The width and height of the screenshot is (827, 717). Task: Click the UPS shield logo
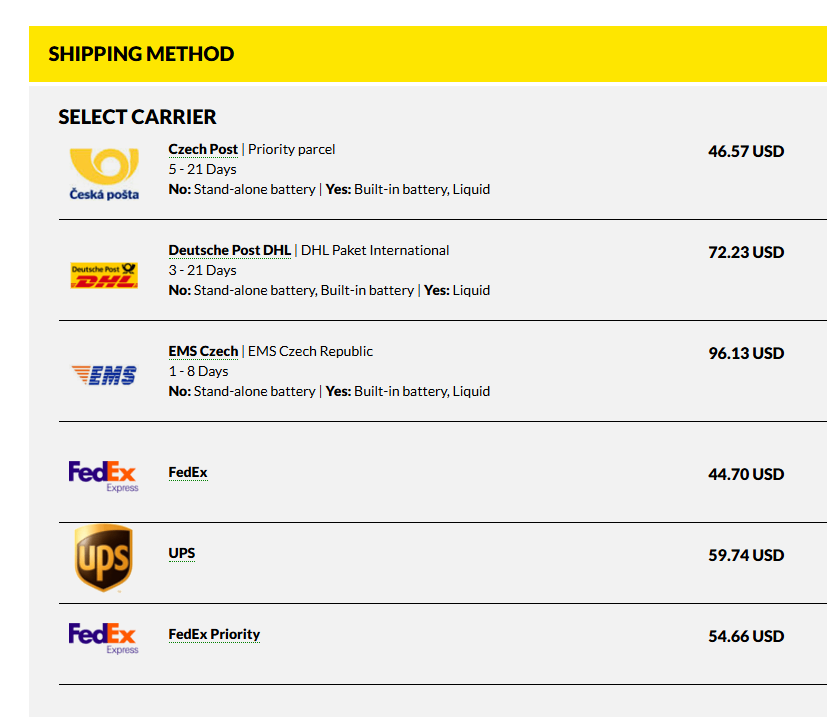[104, 557]
